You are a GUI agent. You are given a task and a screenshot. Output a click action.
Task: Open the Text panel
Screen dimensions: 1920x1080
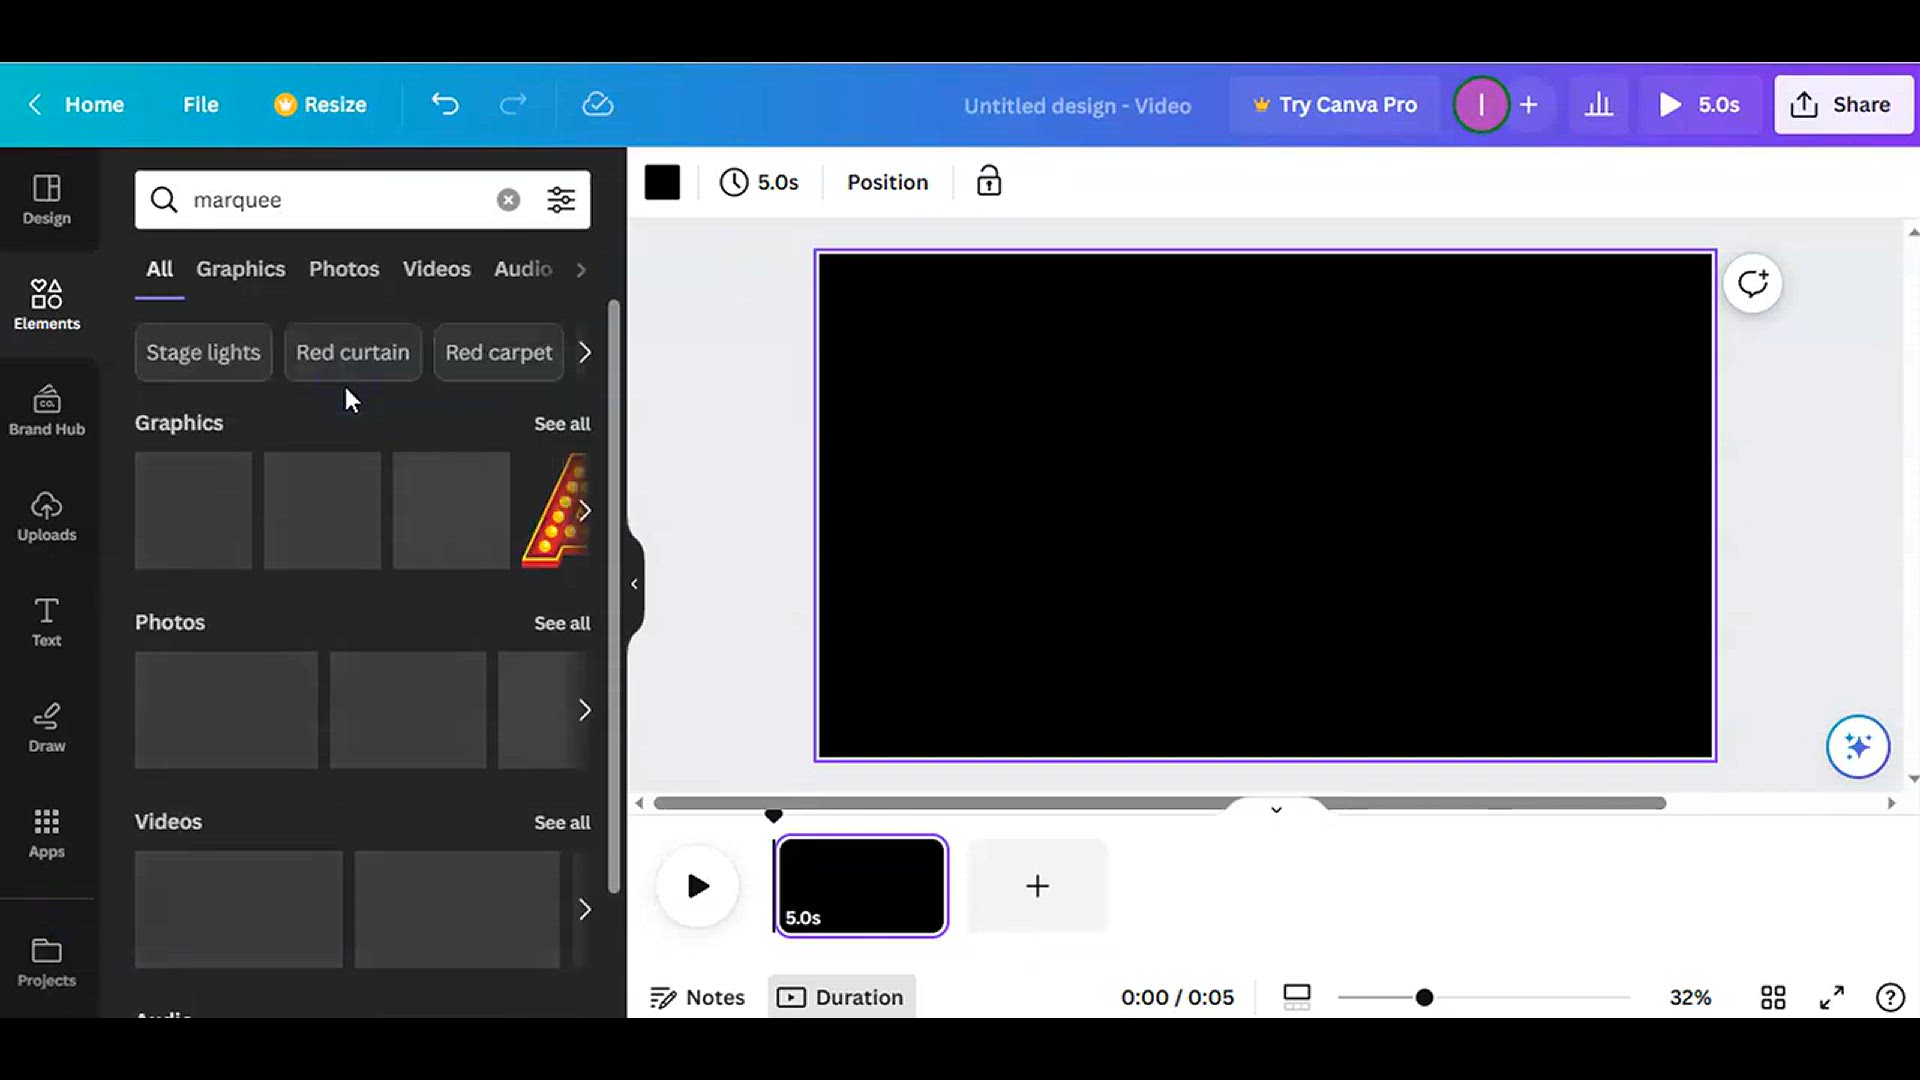click(47, 622)
